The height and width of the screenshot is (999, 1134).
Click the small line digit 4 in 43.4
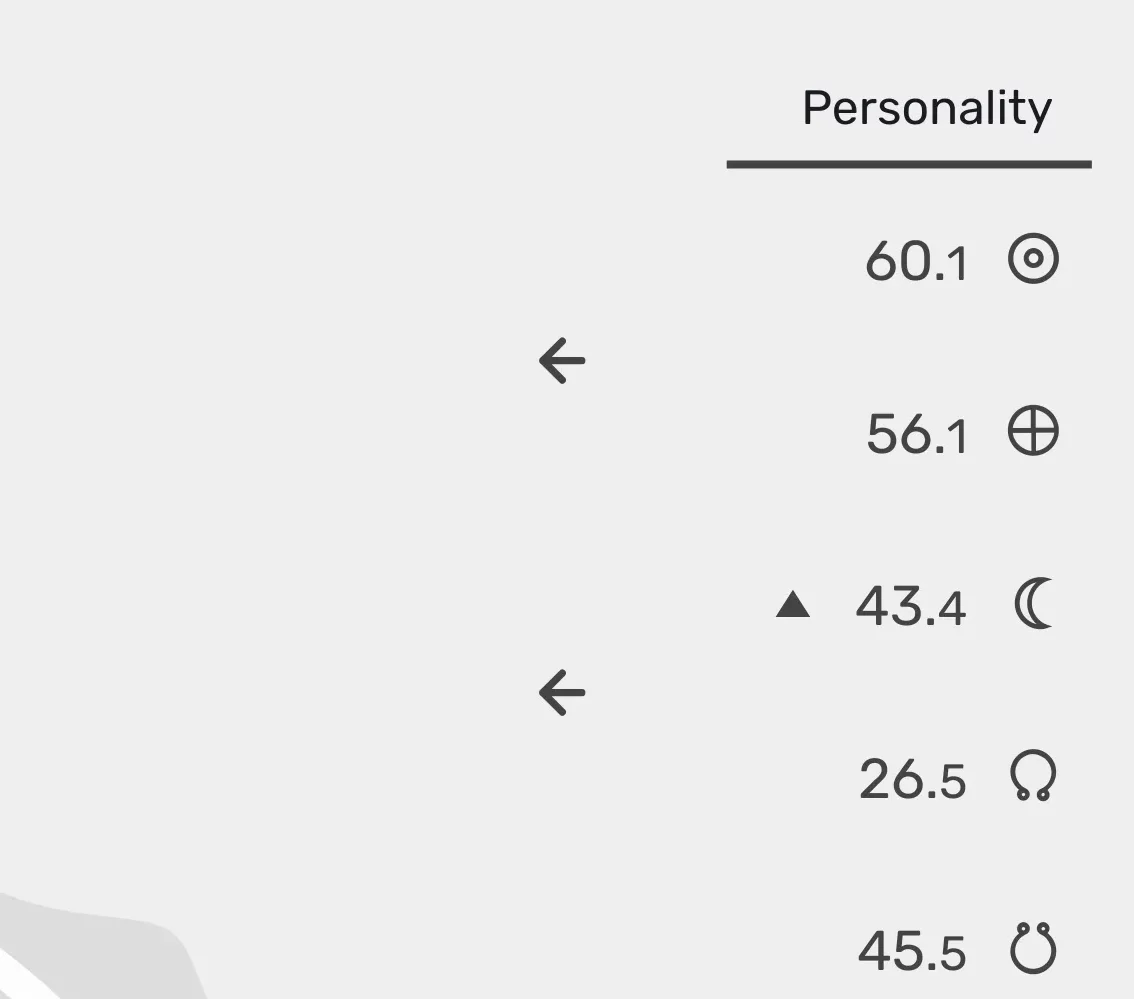tap(952, 610)
